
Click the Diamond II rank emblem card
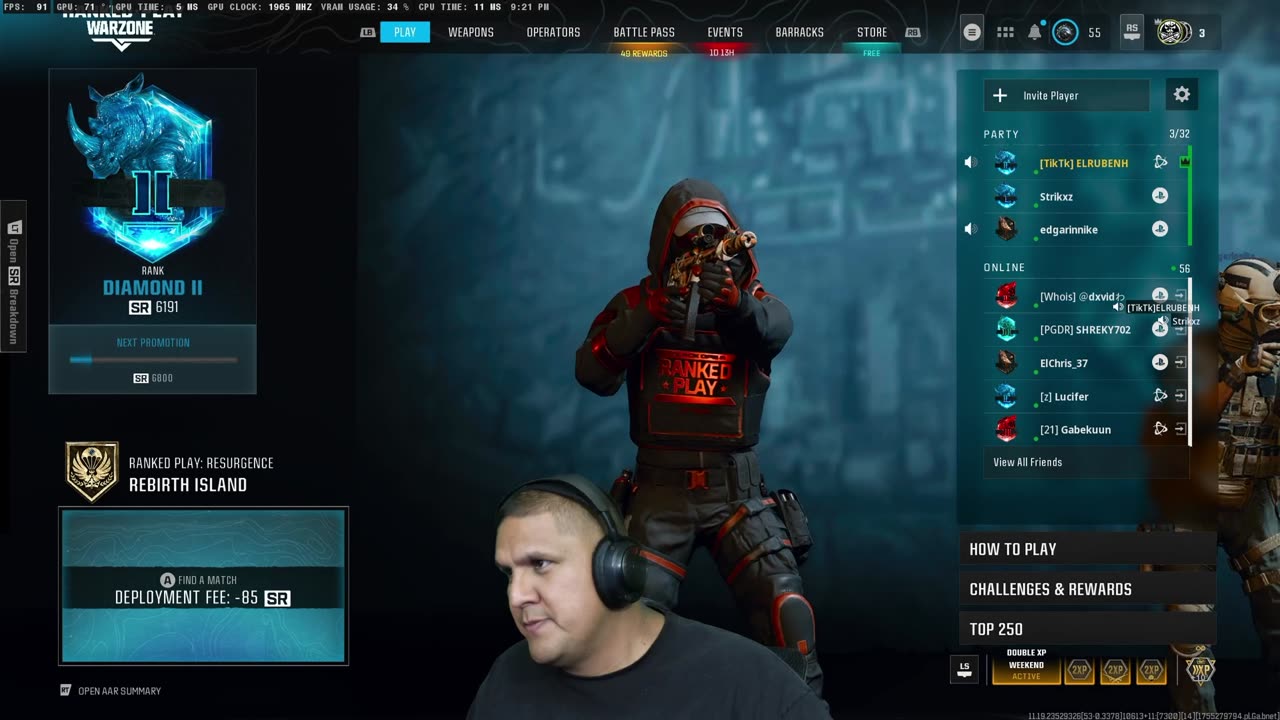(153, 196)
